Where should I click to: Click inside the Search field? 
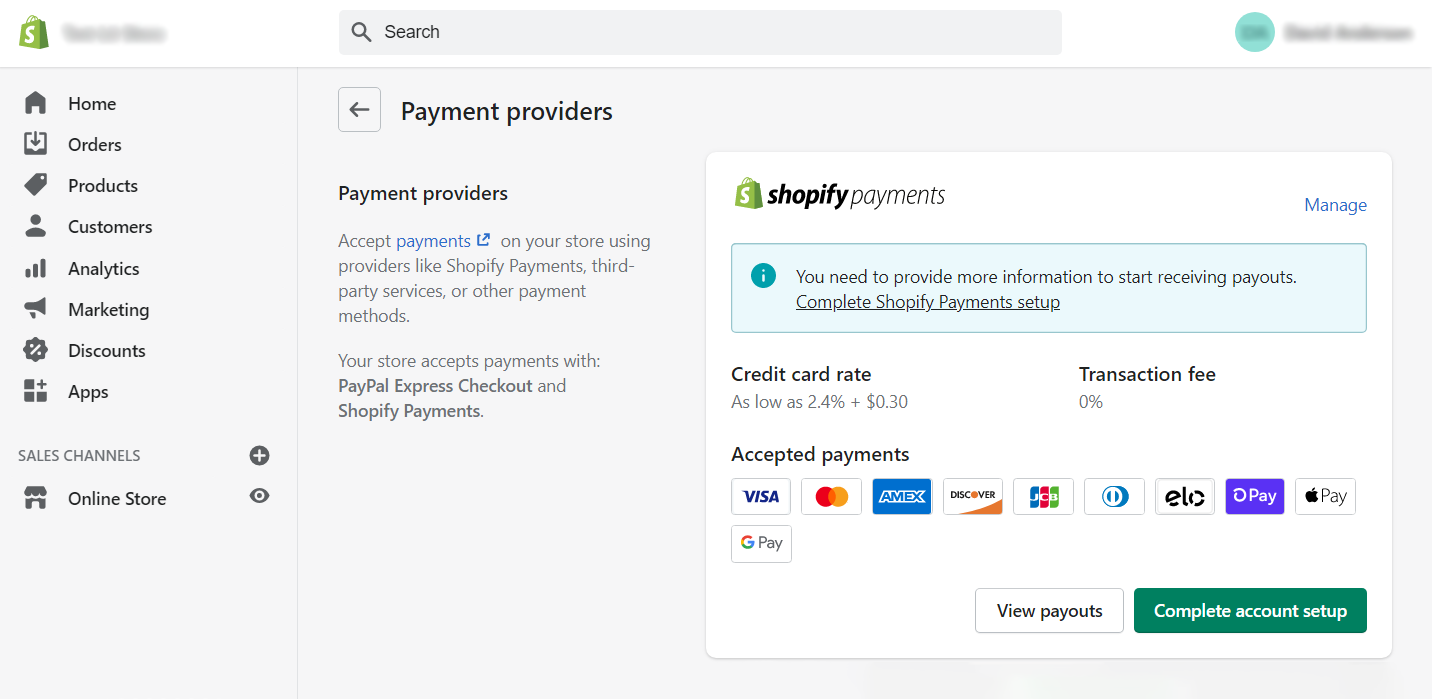[700, 32]
